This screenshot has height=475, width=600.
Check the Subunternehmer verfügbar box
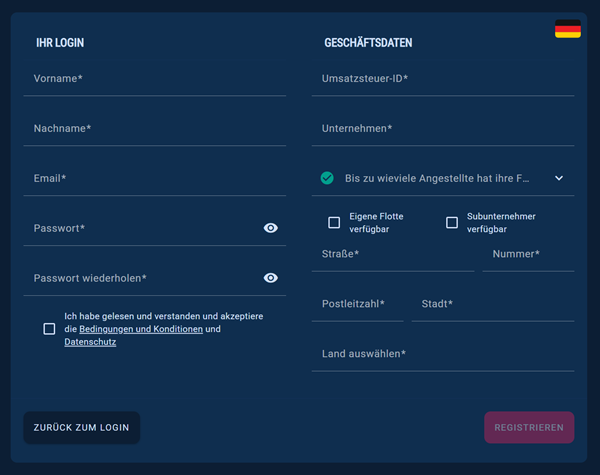pos(452,222)
